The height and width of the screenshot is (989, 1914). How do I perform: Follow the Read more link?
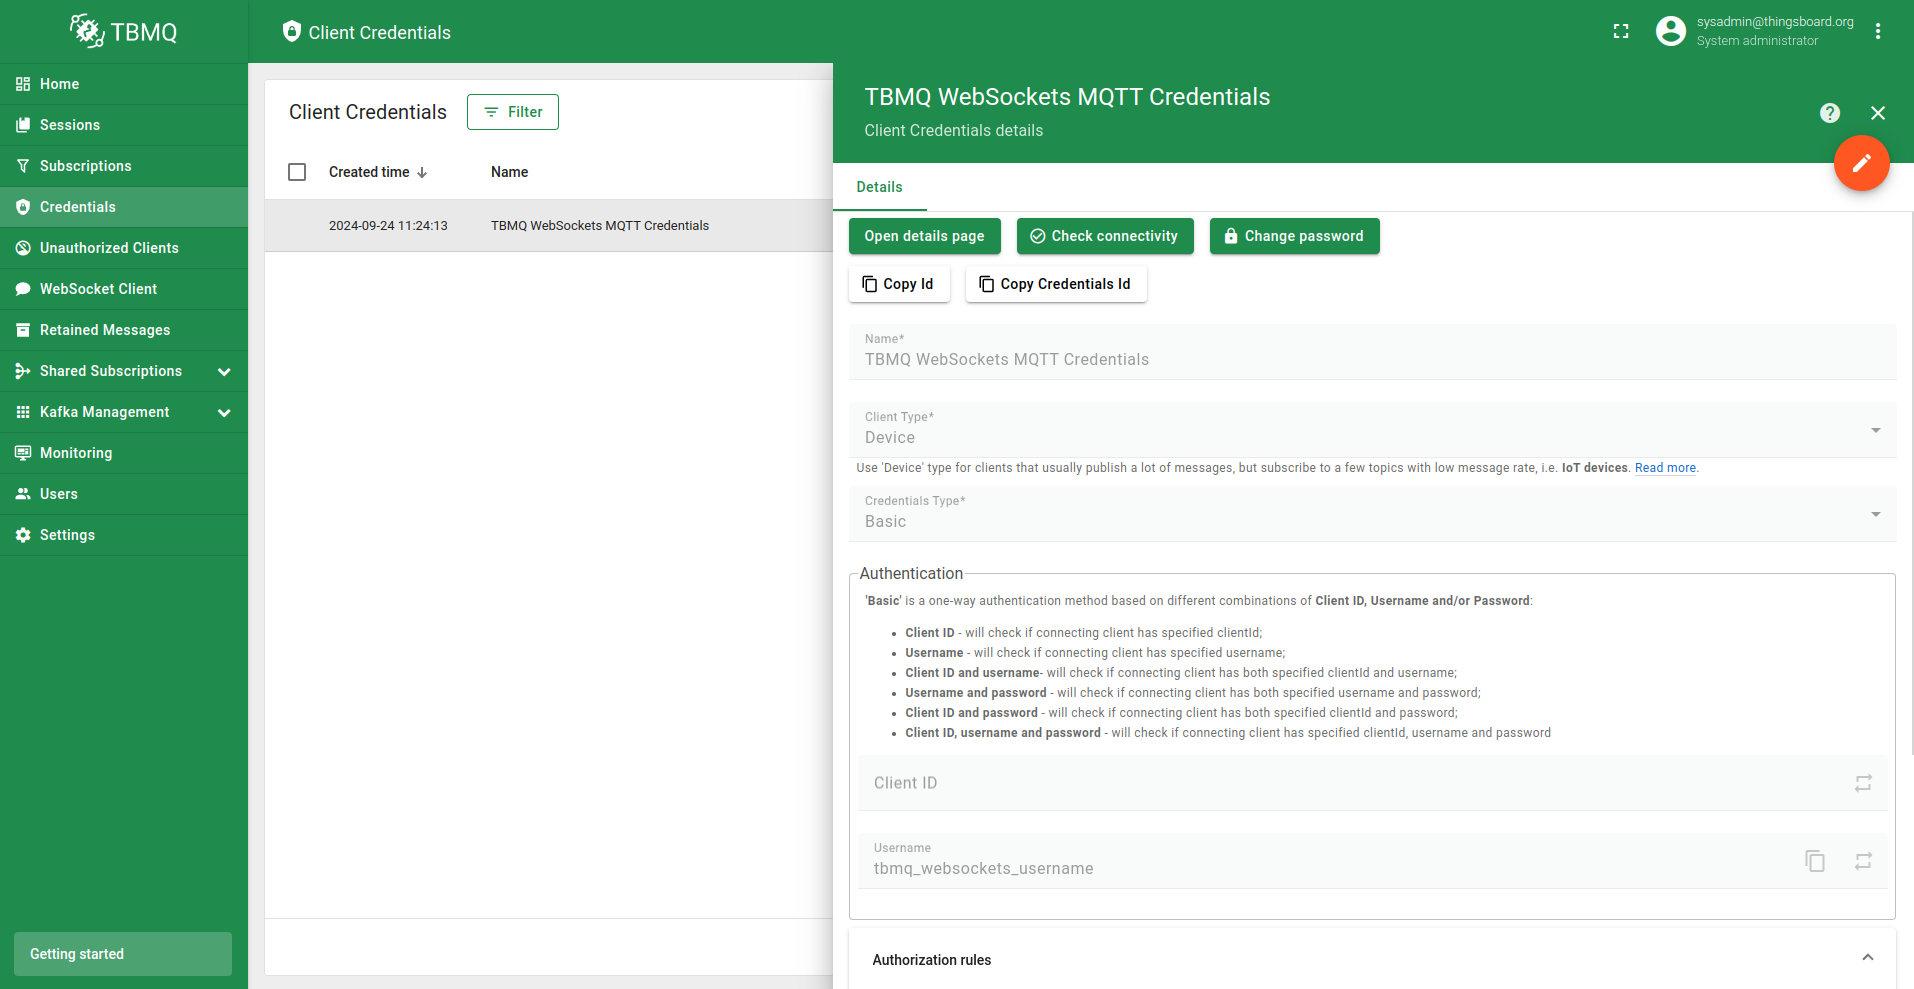click(1665, 468)
